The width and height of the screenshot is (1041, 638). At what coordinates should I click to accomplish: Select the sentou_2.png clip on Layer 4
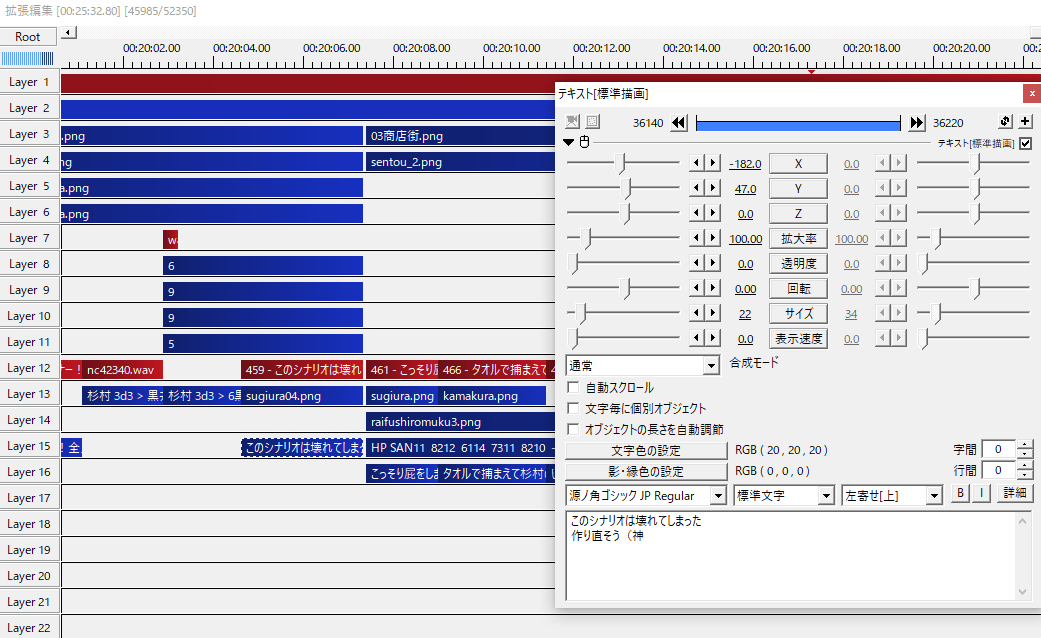click(x=460, y=161)
